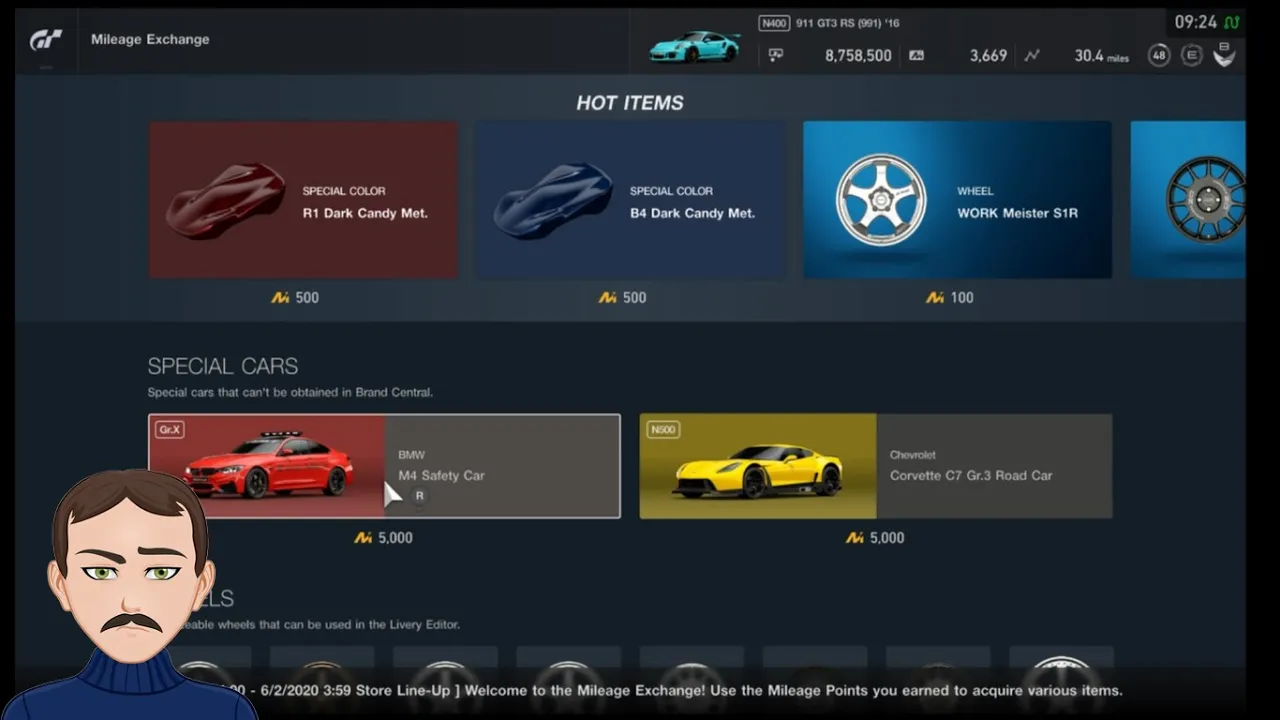Open the current 911 GT3 RS car thumbnail
Image resolution: width=1280 pixels, height=720 pixels.
click(x=695, y=46)
